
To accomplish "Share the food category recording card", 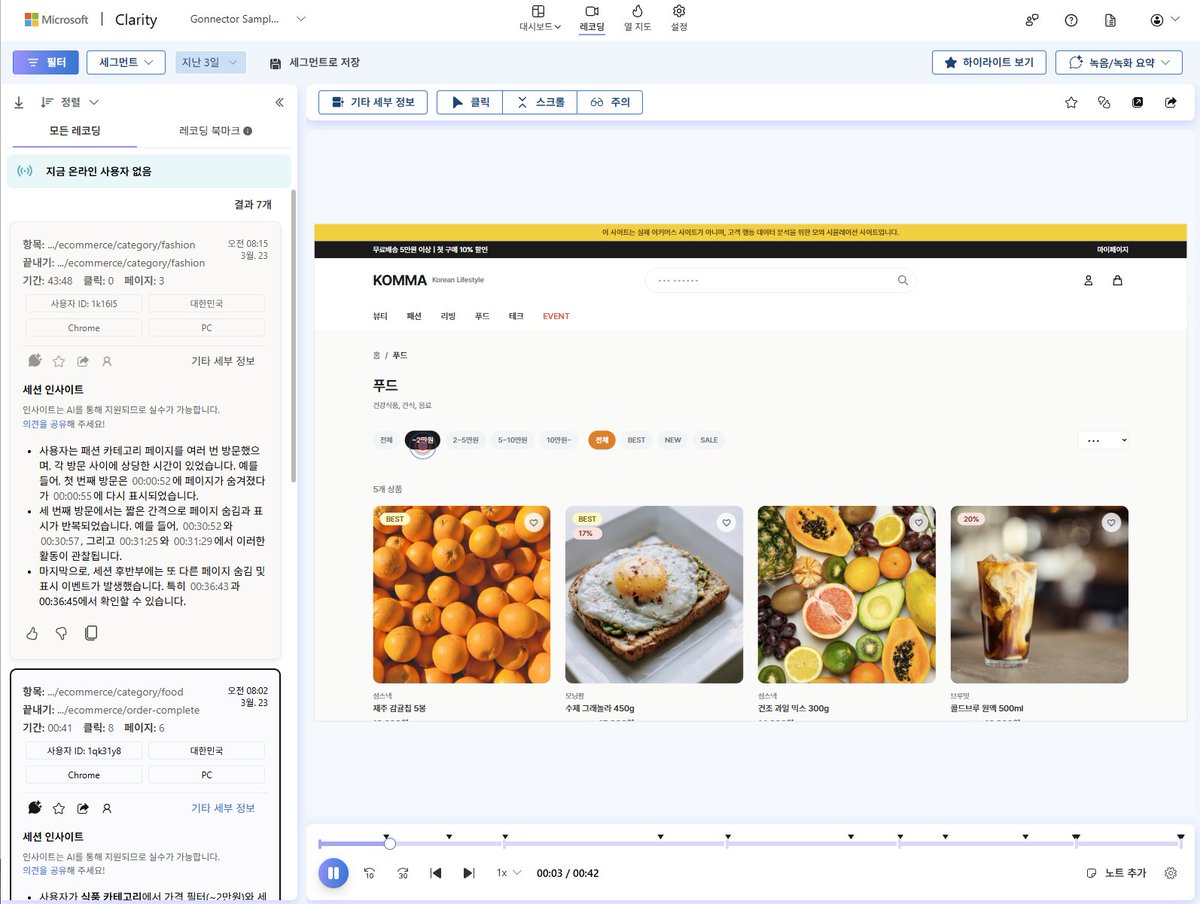I will pos(83,808).
